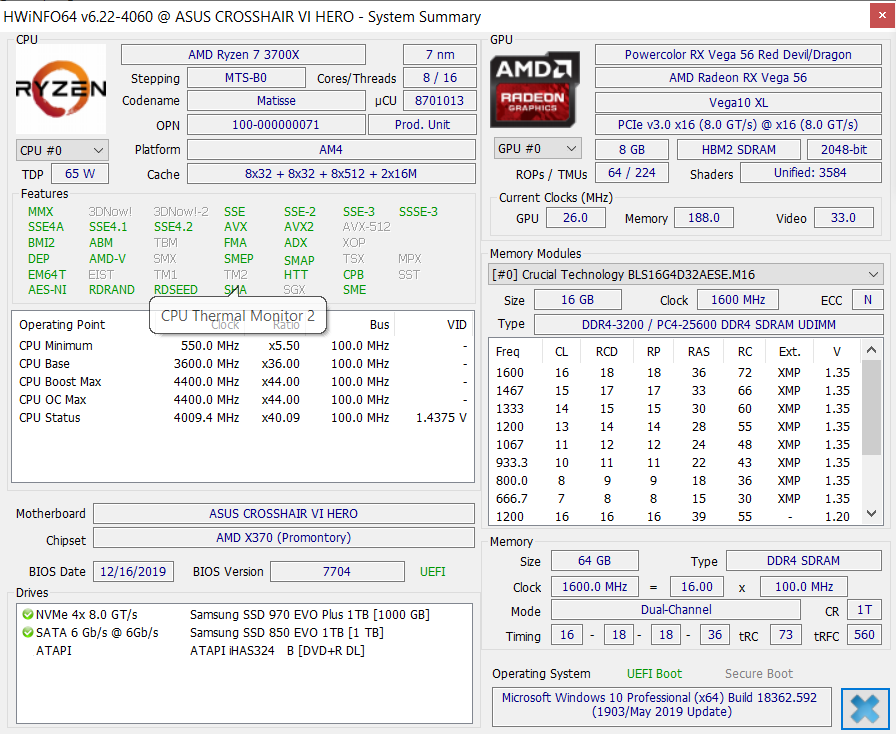Click the BIOS version 7704 field
This screenshot has height=734, width=896.
pos(337,572)
